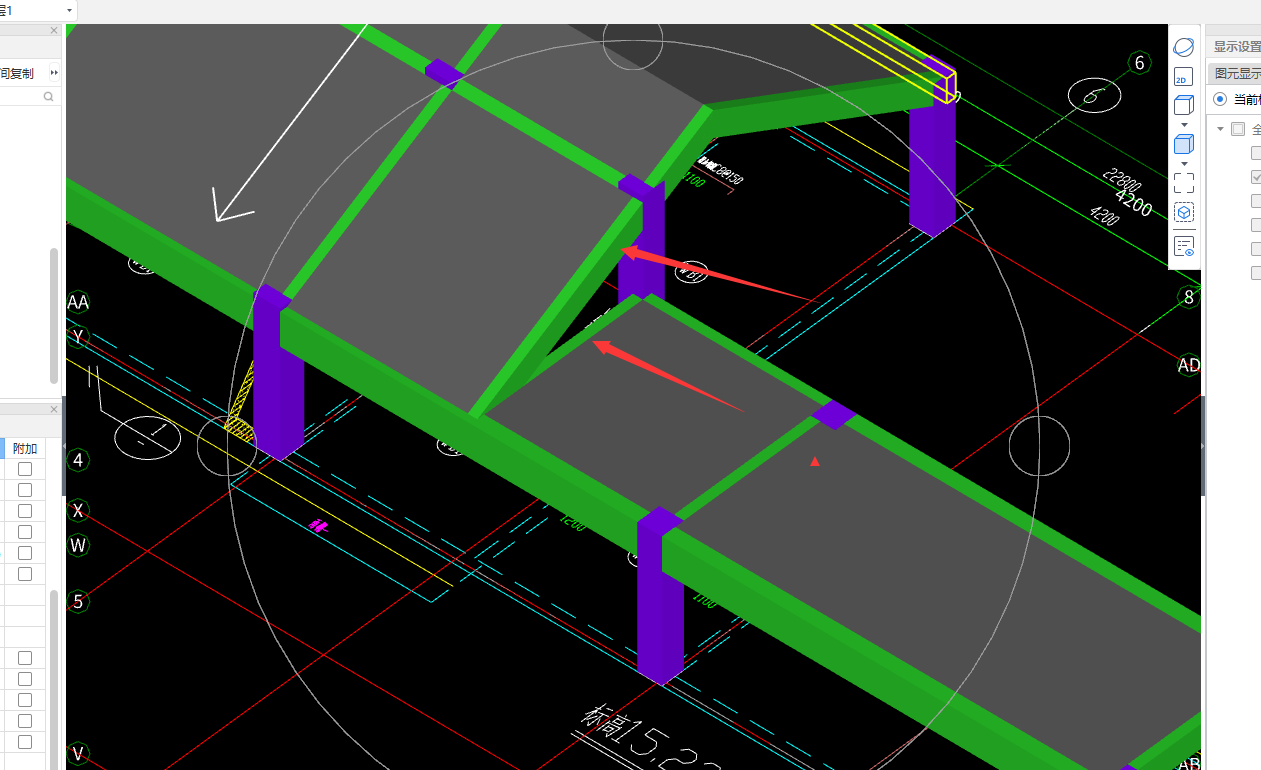Select axis bubble 8 on right
The width and height of the screenshot is (1261, 770).
[x=1189, y=297]
